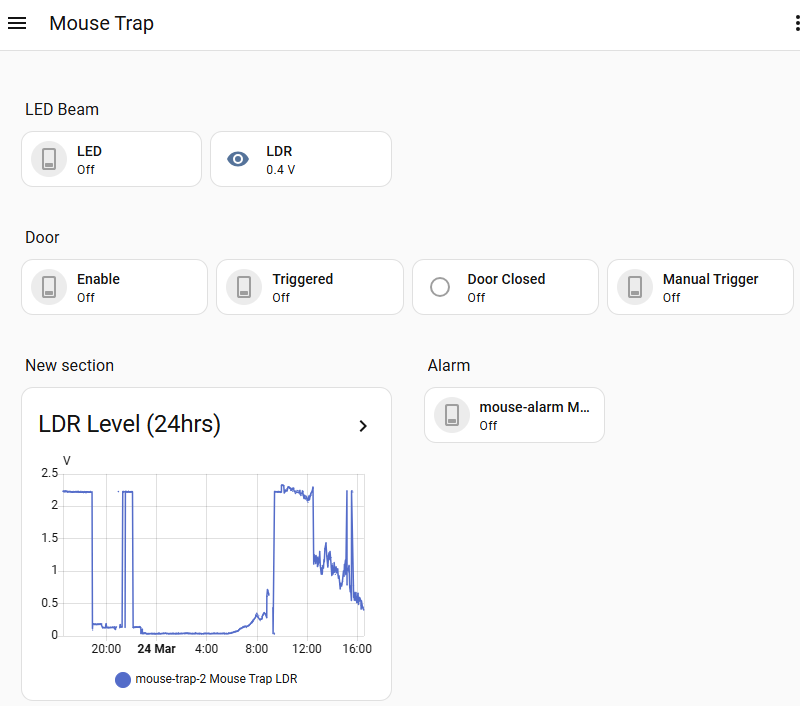Image resolution: width=800 pixels, height=706 pixels.
Task: Click the mouse-alarm switch icon
Action: coord(452,415)
